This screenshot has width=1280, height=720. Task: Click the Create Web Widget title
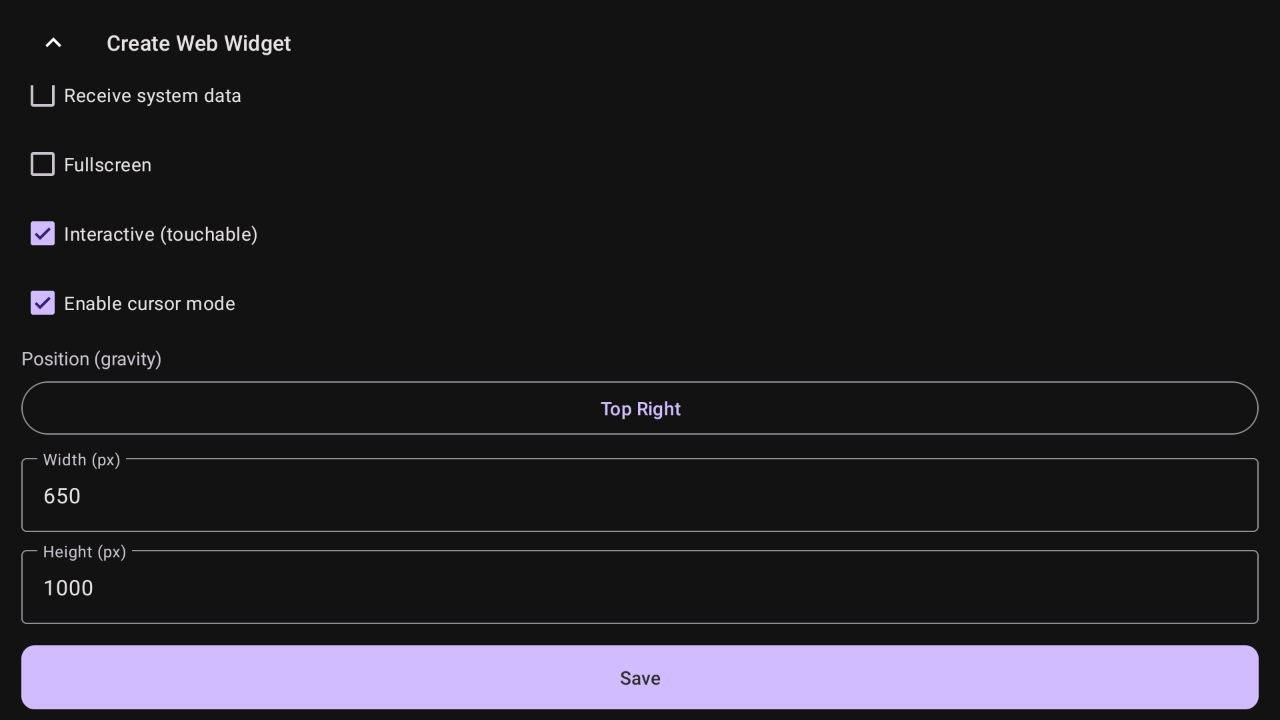(198, 44)
